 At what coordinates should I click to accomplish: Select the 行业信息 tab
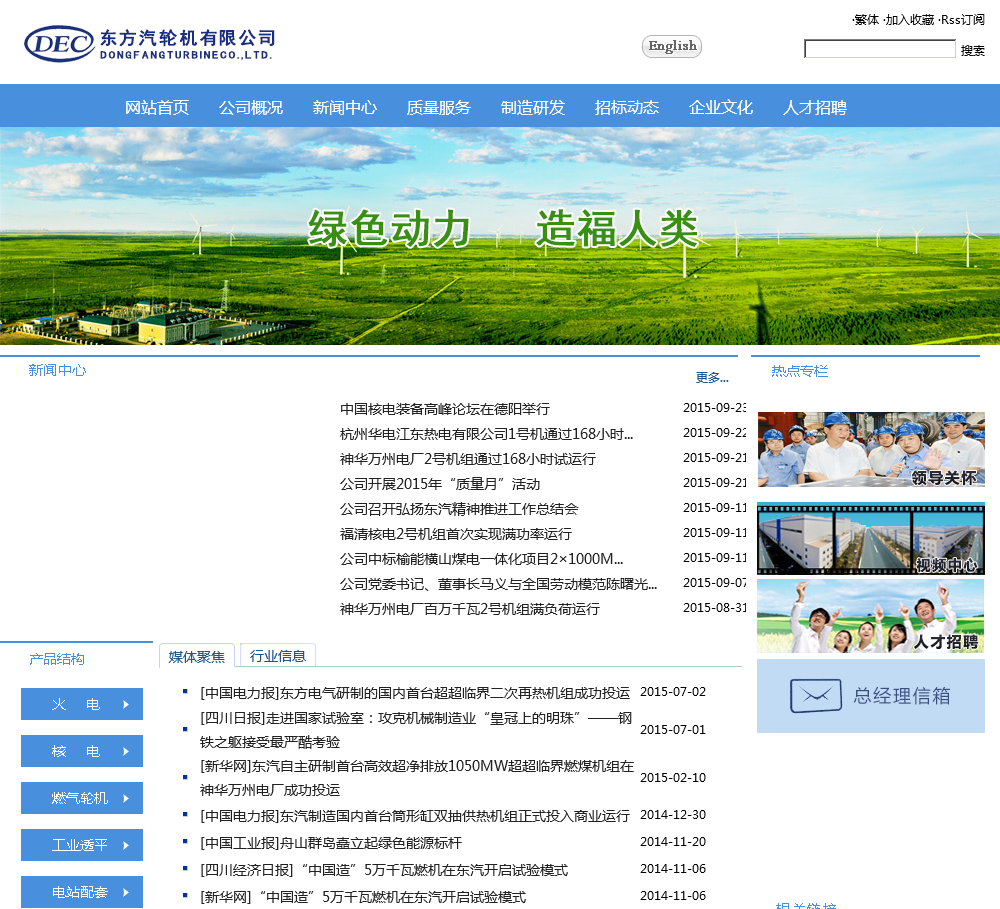pos(277,656)
